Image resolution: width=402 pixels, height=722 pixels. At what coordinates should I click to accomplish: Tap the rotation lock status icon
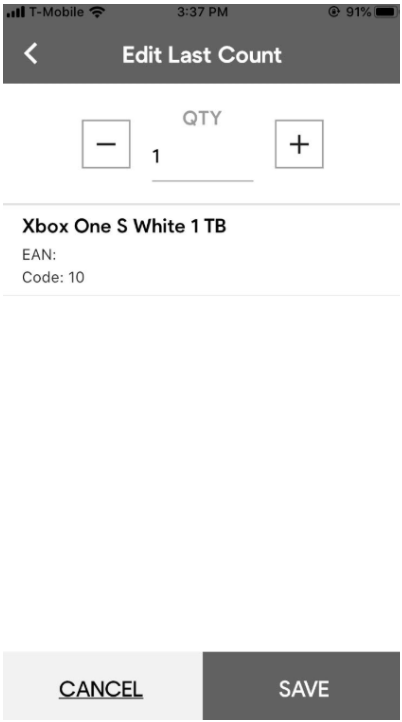point(334,12)
